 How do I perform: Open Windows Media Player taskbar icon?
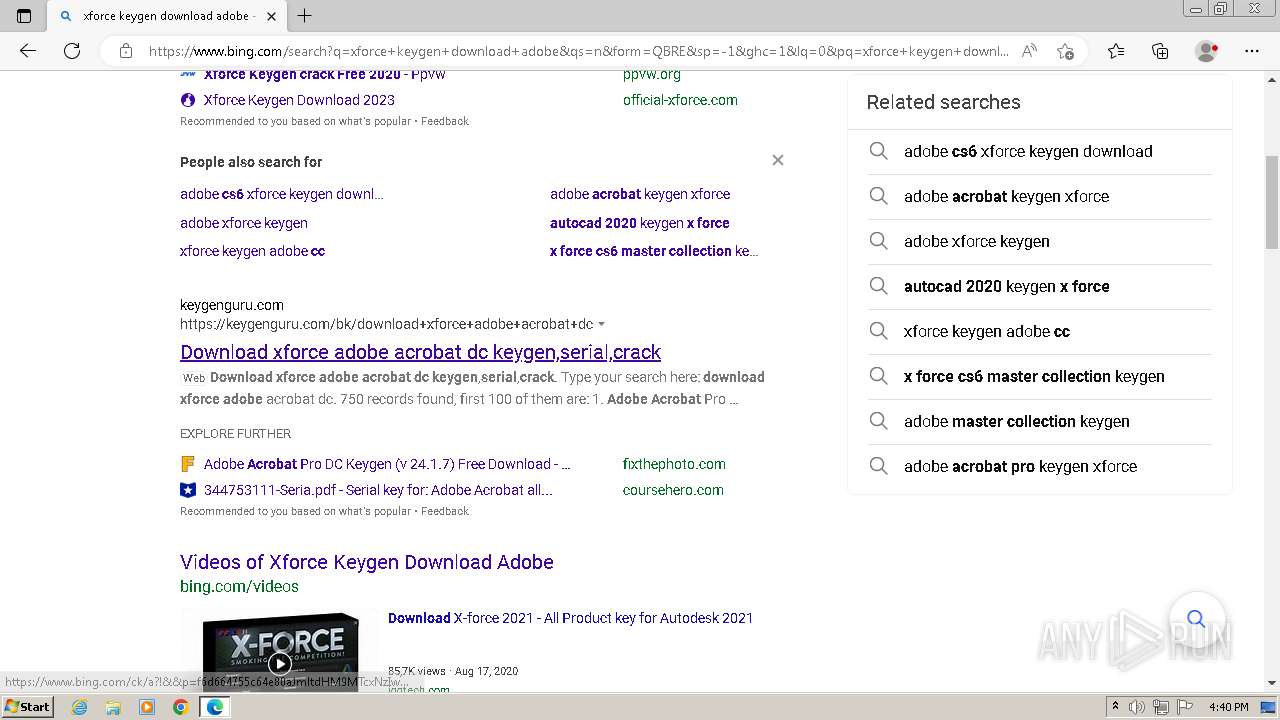pos(147,707)
